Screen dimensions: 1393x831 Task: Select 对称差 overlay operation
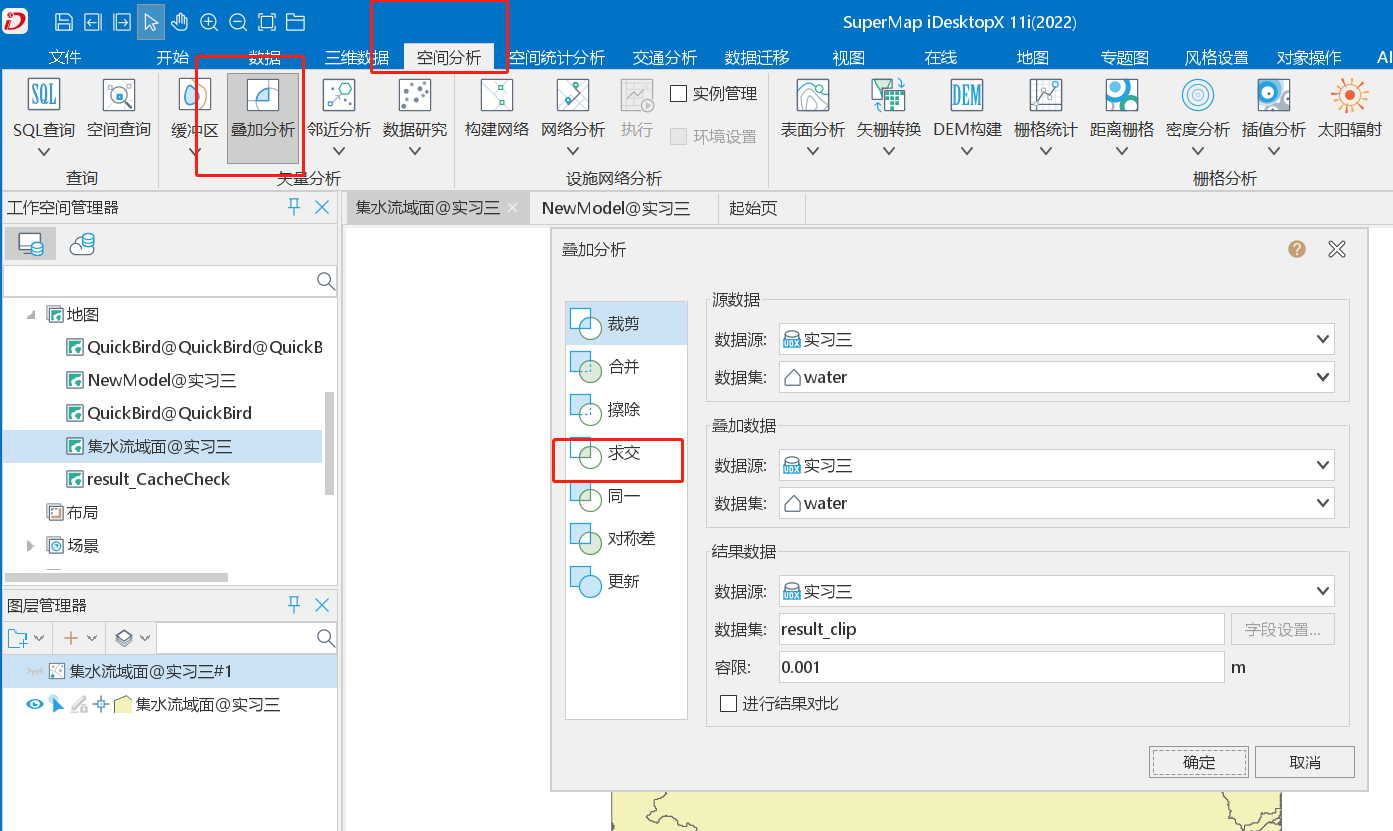(x=626, y=539)
